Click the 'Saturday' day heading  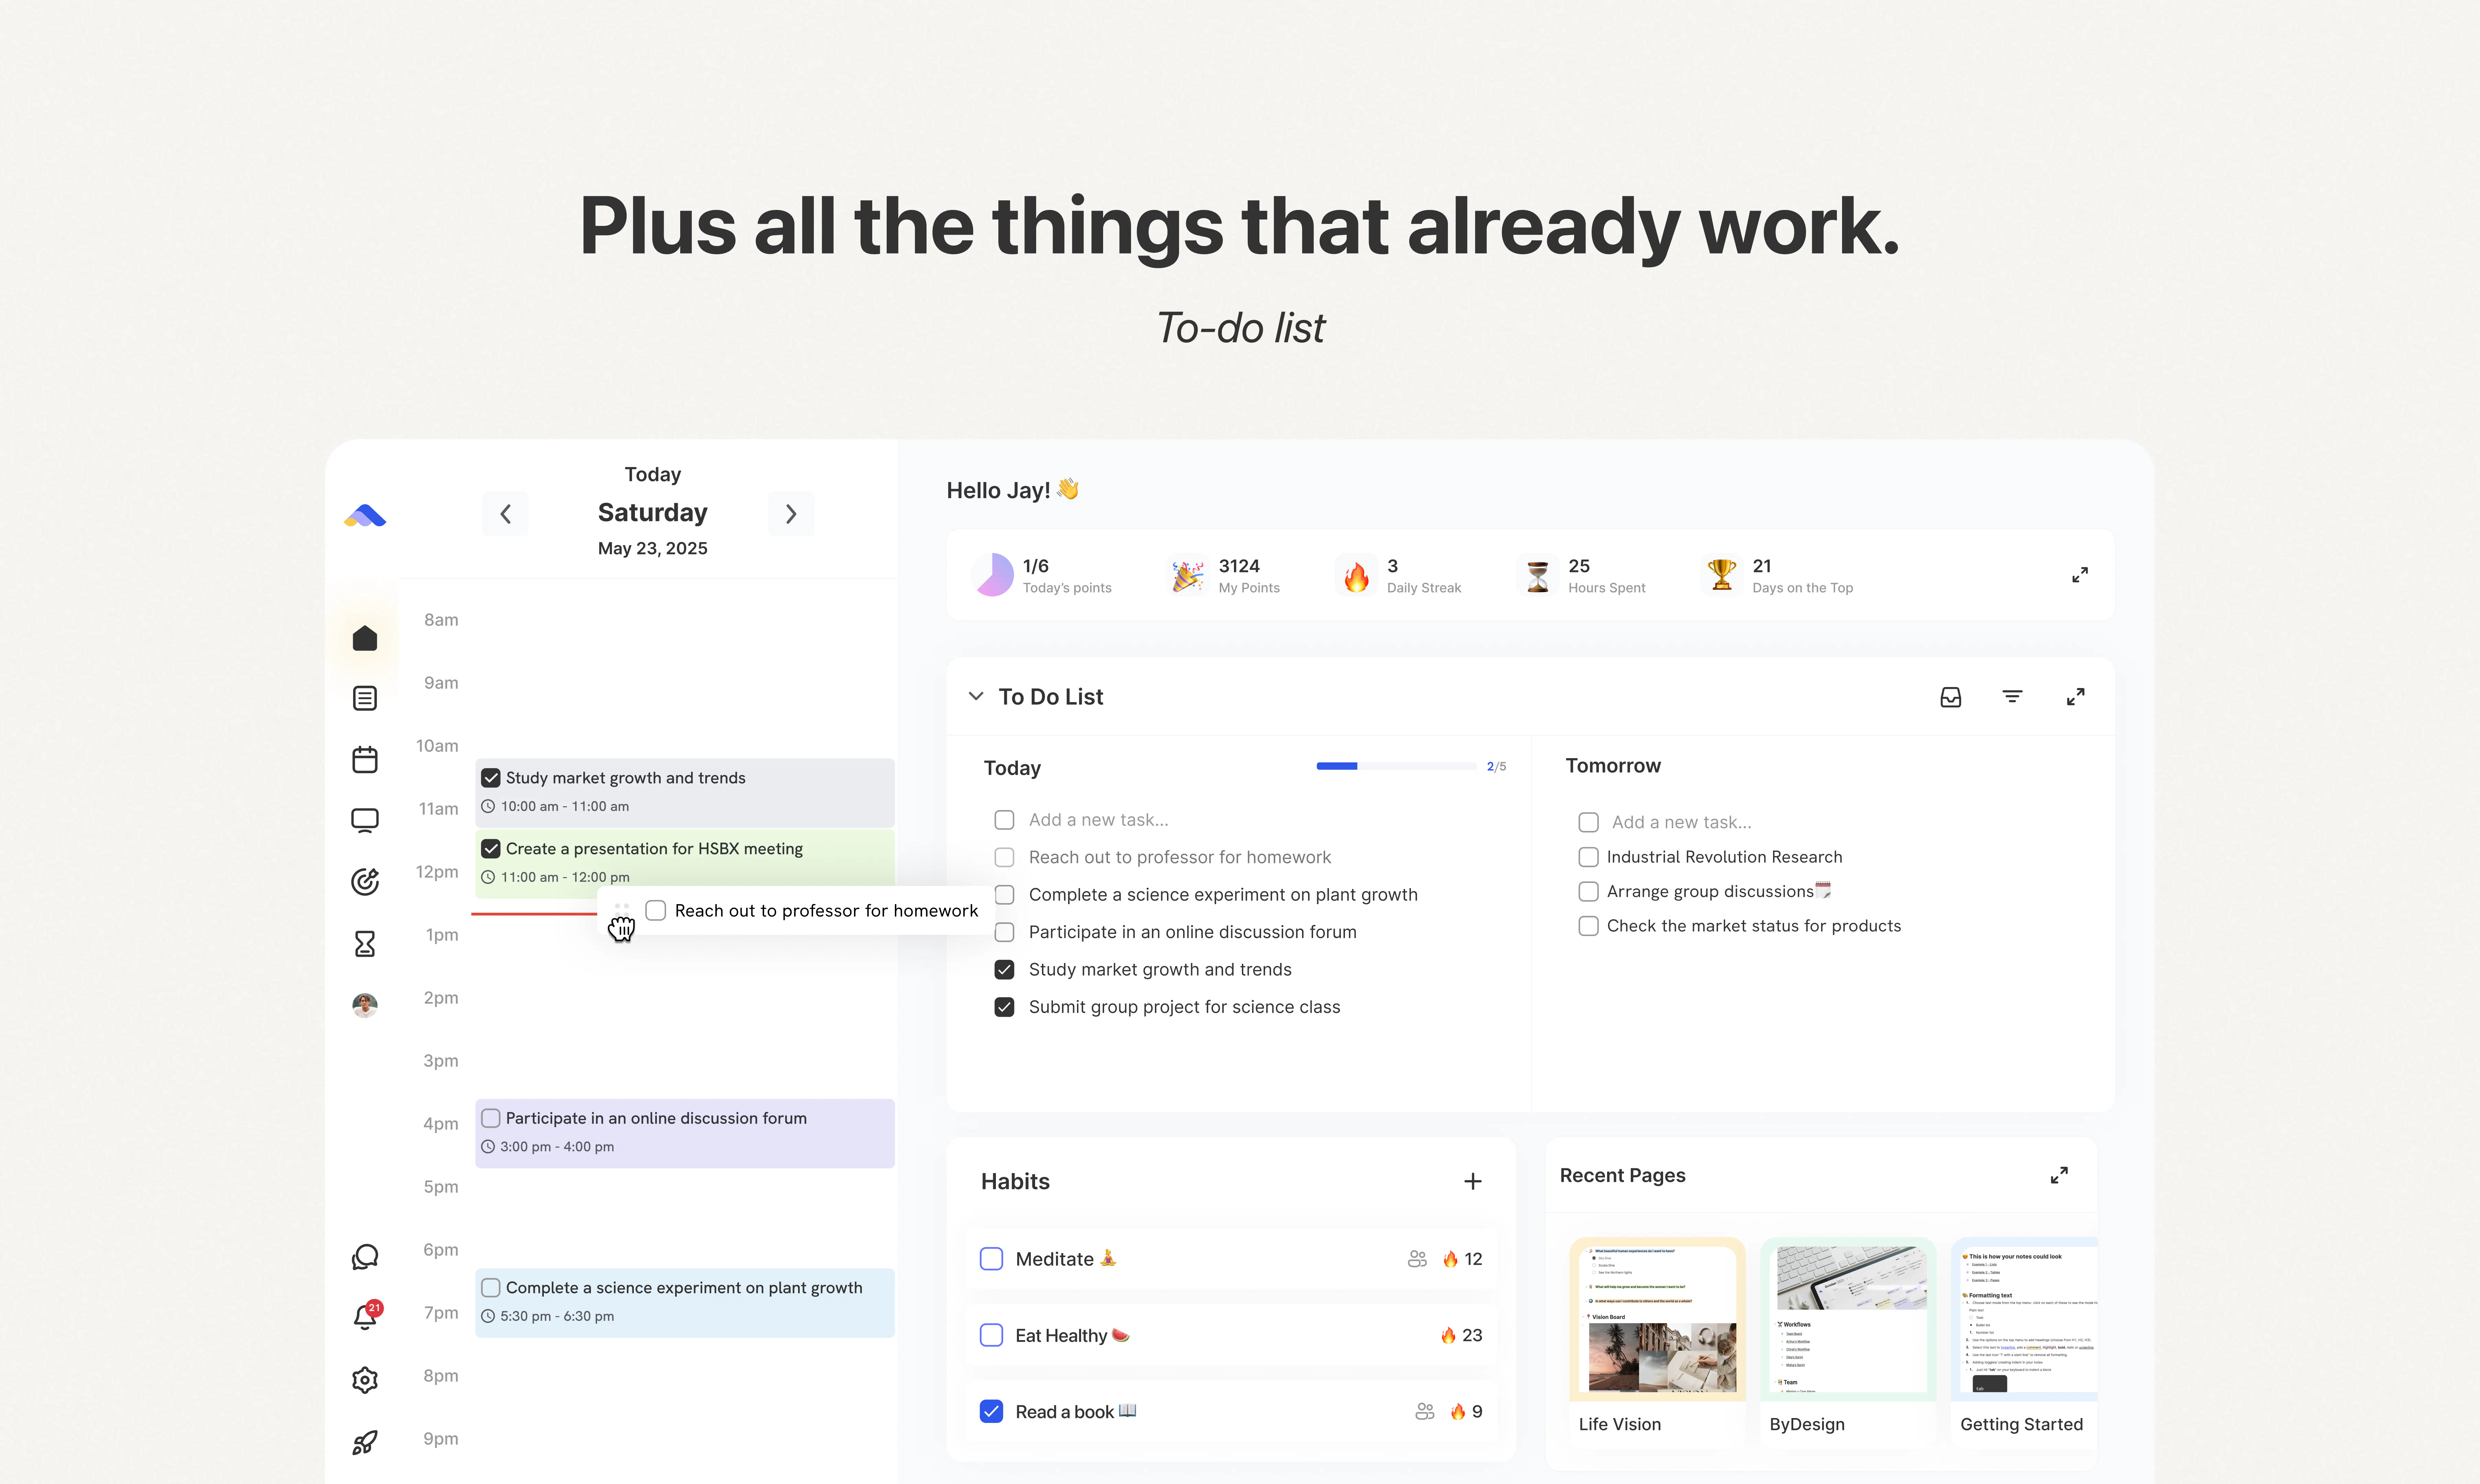[653, 513]
